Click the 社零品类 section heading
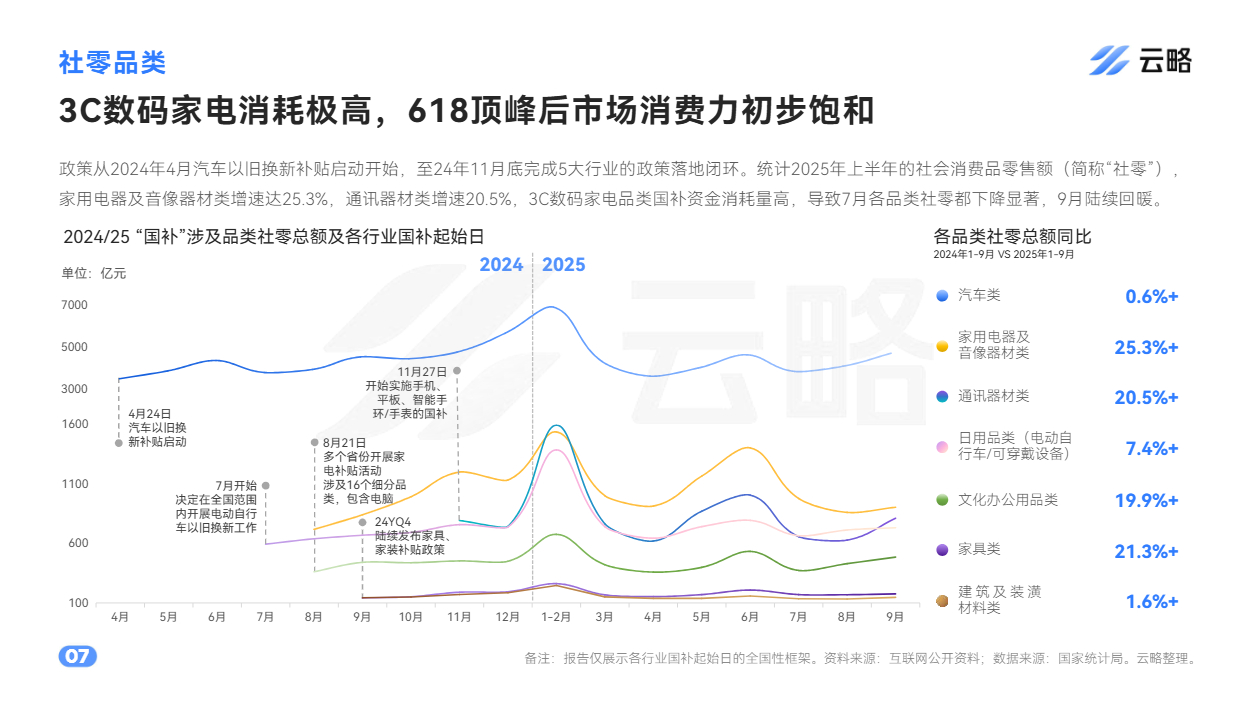1250x703 pixels. pyautogui.click(x=112, y=63)
